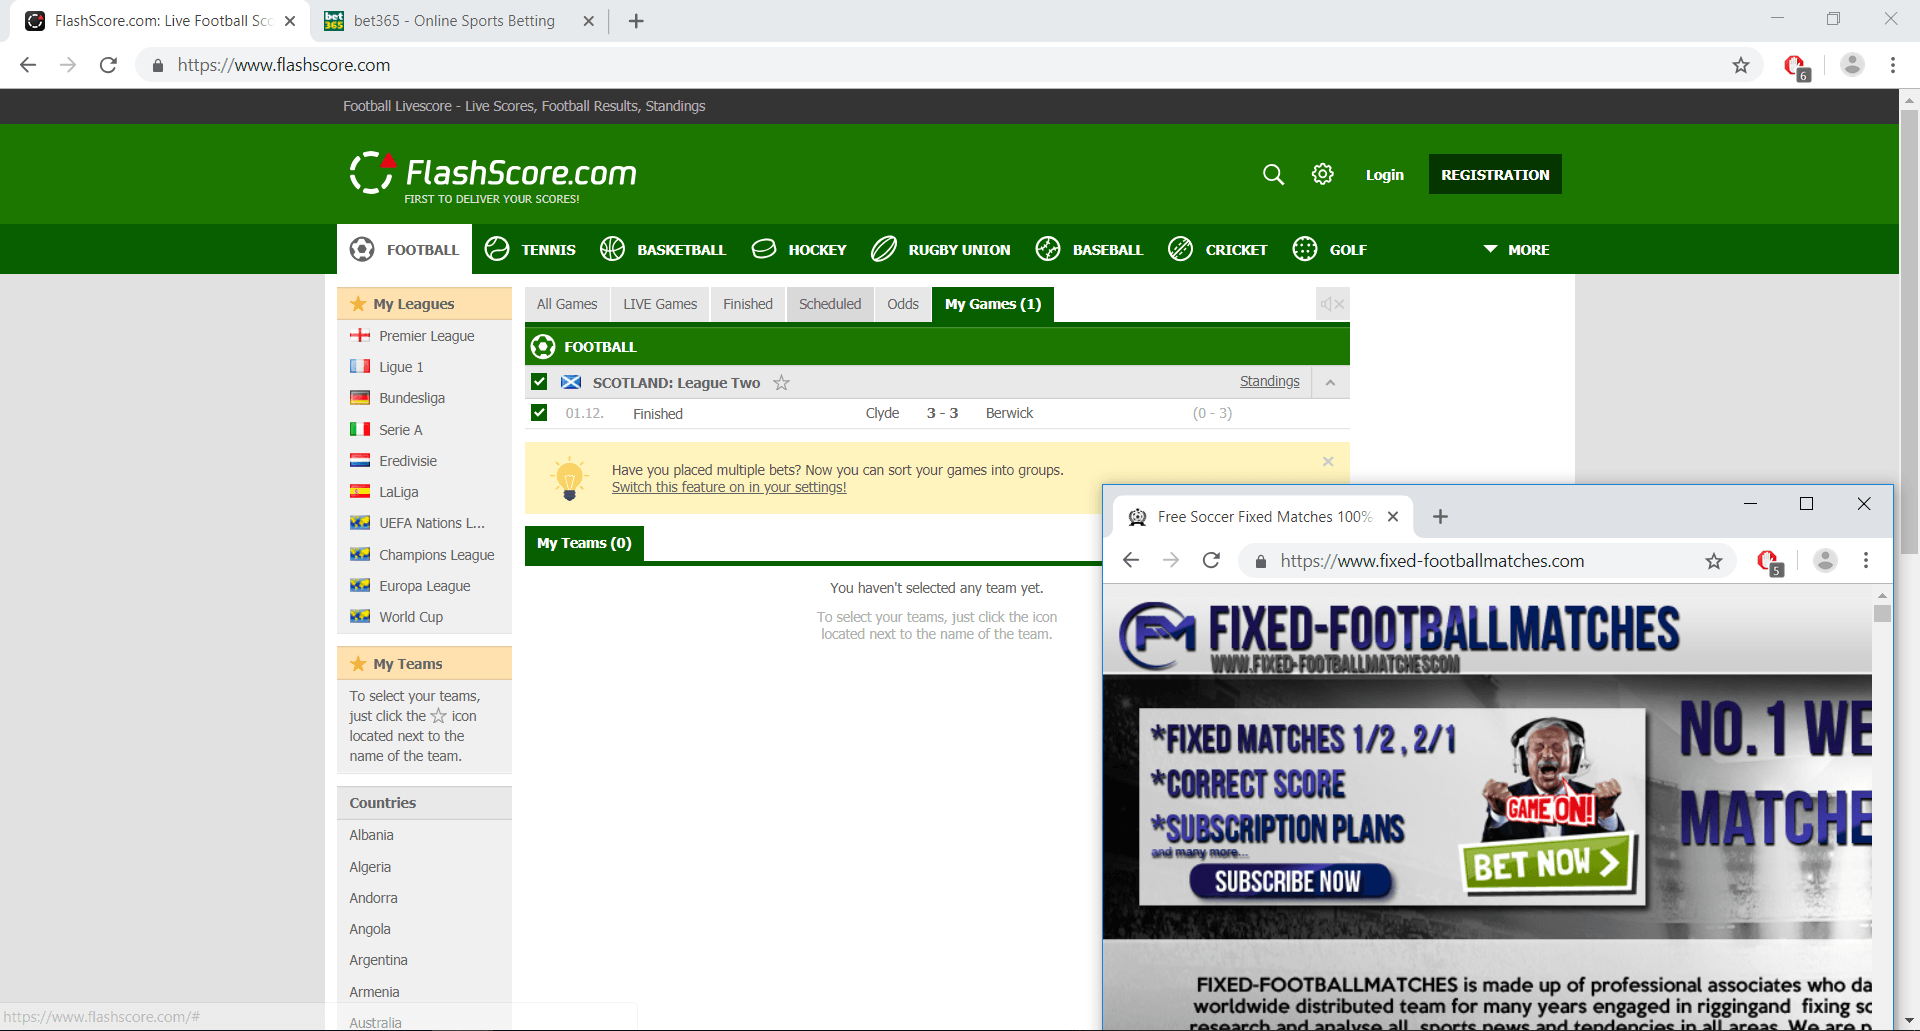Collapse the Scotland League Two section
The image size is (1920, 1031).
1330,382
